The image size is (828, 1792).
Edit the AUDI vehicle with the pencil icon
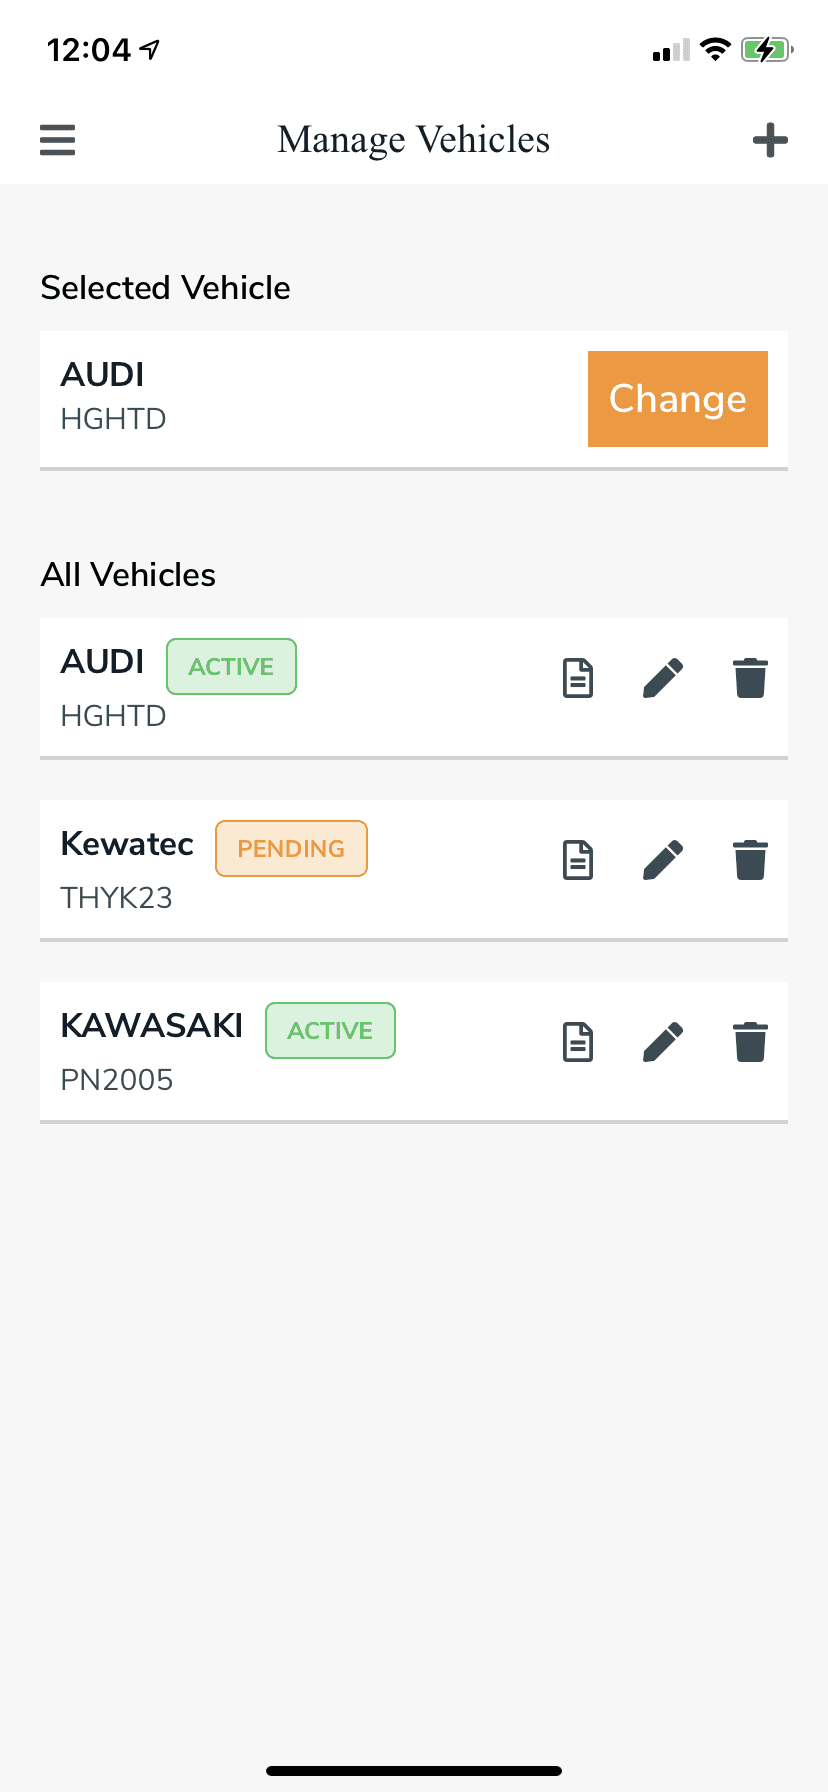[x=663, y=677]
